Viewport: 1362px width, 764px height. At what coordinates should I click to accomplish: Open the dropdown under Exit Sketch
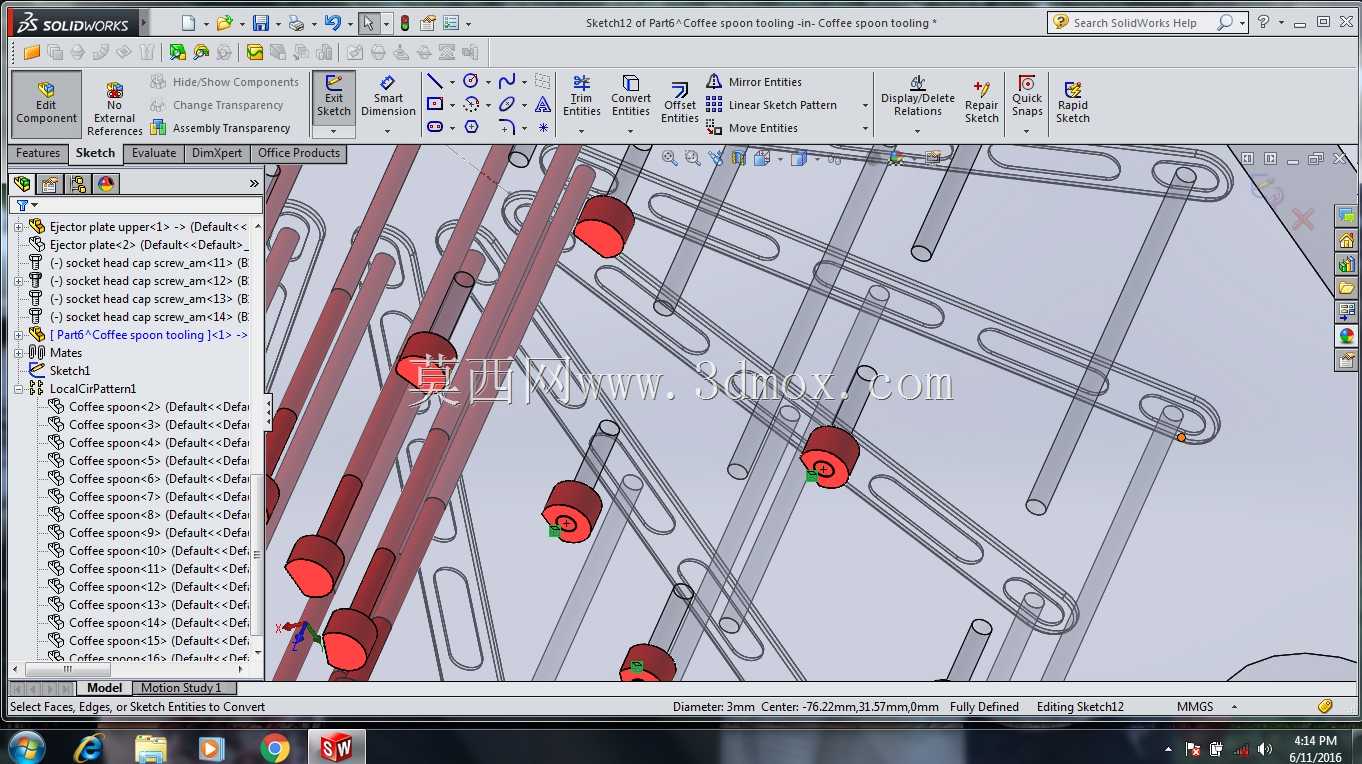pyautogui.click(x=334, y=131)
